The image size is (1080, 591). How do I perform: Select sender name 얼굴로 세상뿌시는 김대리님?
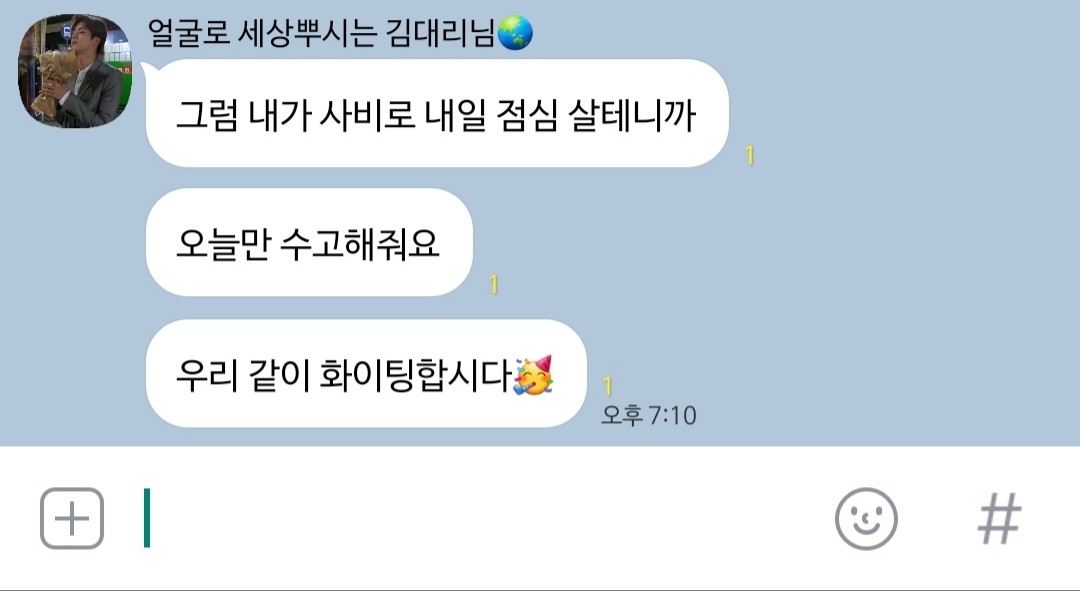tap(322, 32)
